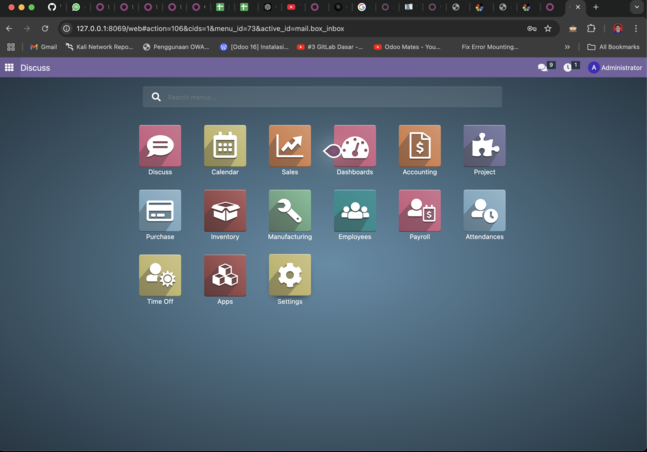The image size is (647, 452).
Task: Open the Inventory app
Action: [x=225, y=211]
